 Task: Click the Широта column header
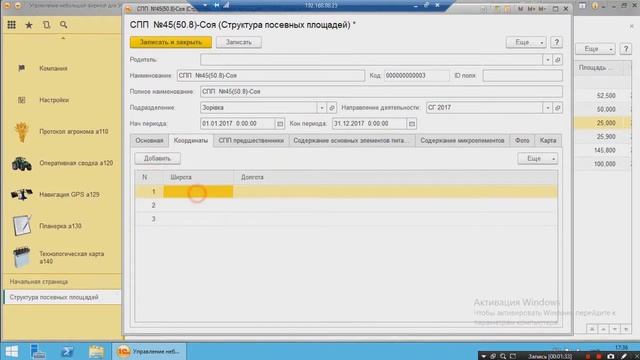[x=199, y=177]
